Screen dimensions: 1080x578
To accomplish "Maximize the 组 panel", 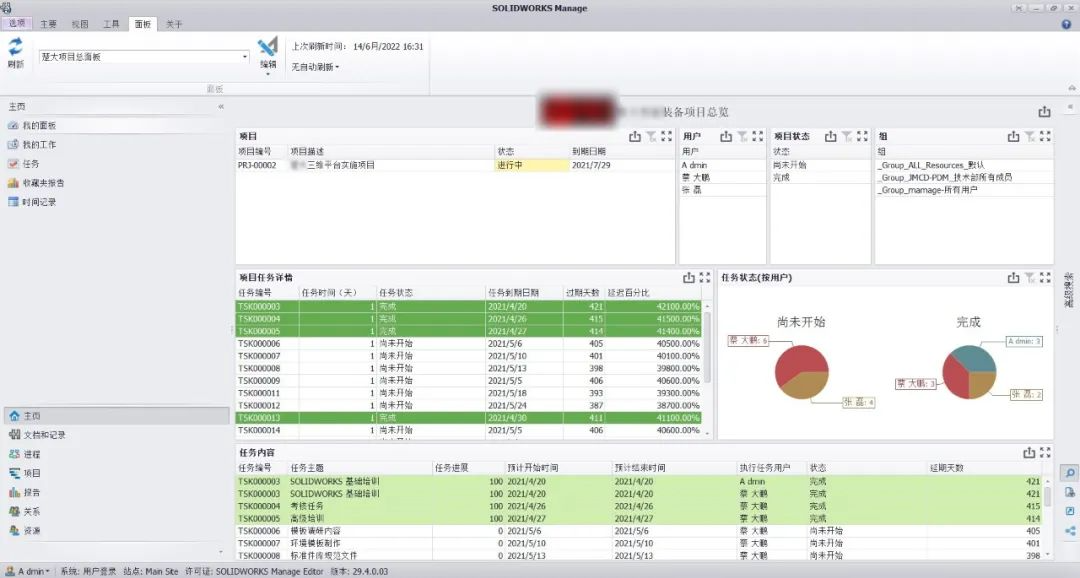I will tap(1045, 136).
